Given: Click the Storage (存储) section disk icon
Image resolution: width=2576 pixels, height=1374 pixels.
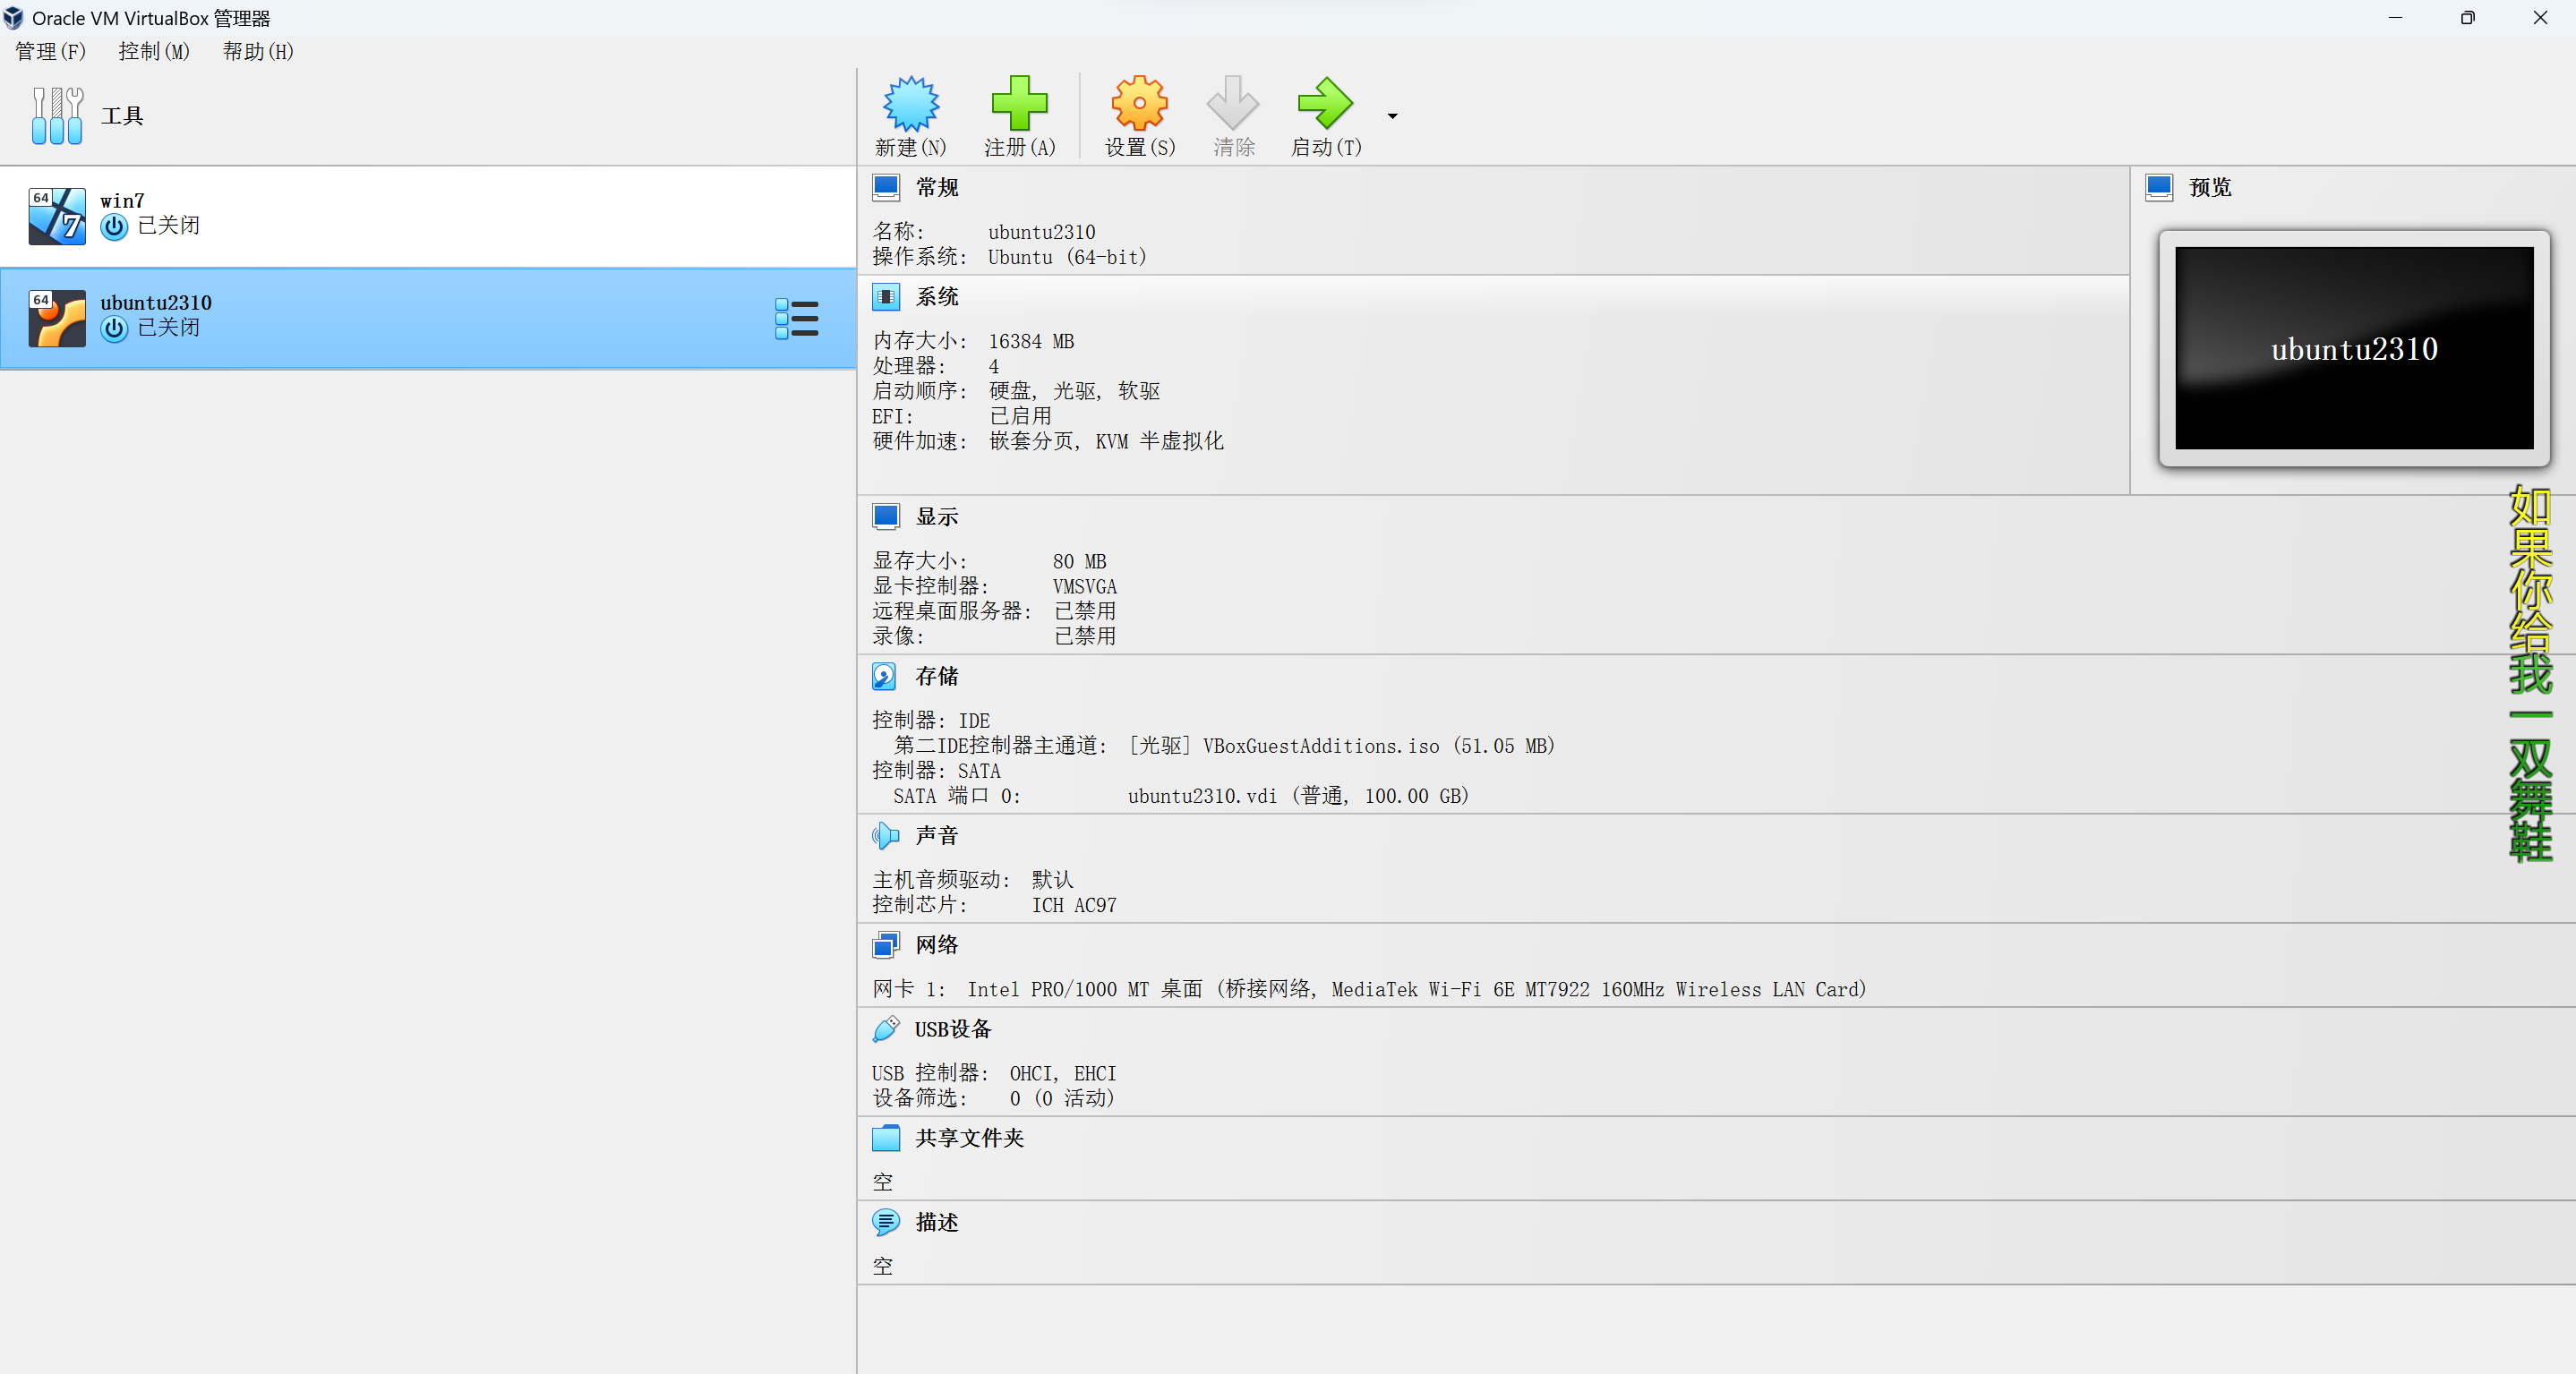Looking at the screenshot, I should (x=884, y=677).
